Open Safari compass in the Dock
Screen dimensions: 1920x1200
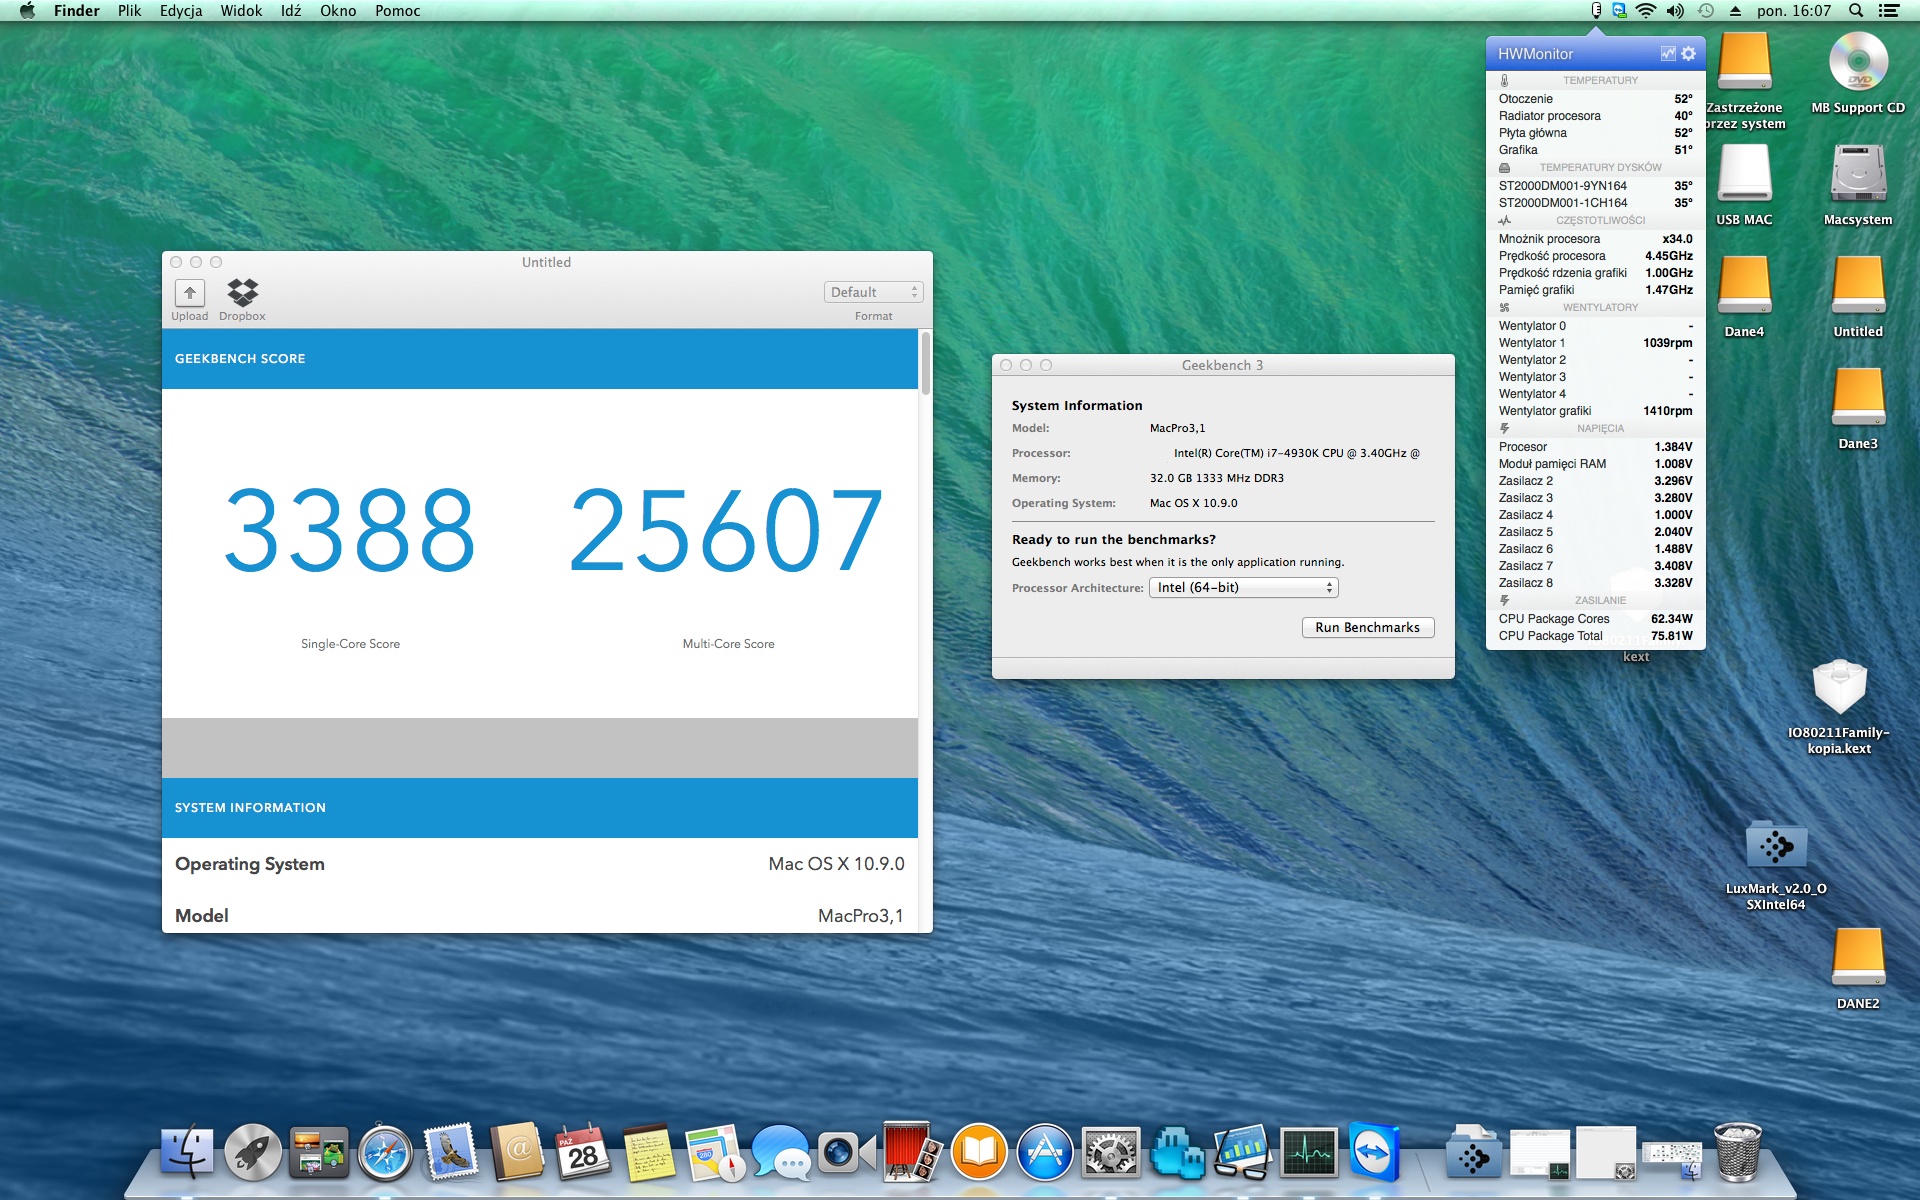click(385, 1153)
